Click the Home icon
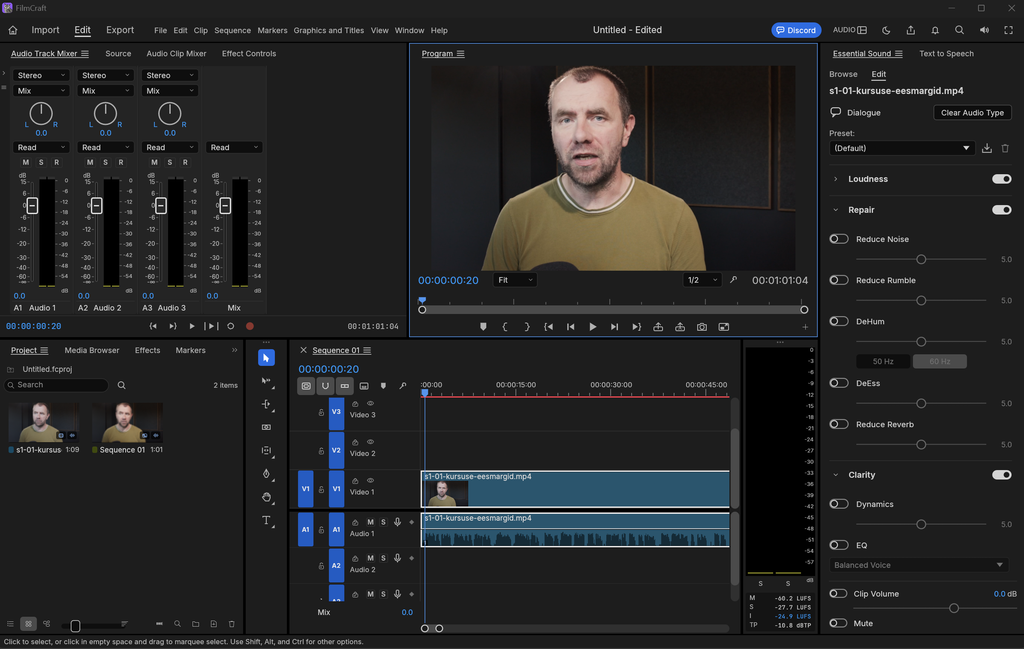Viewport: 1024px width, 649px height. pyautogui.click(x=13, y=30)
